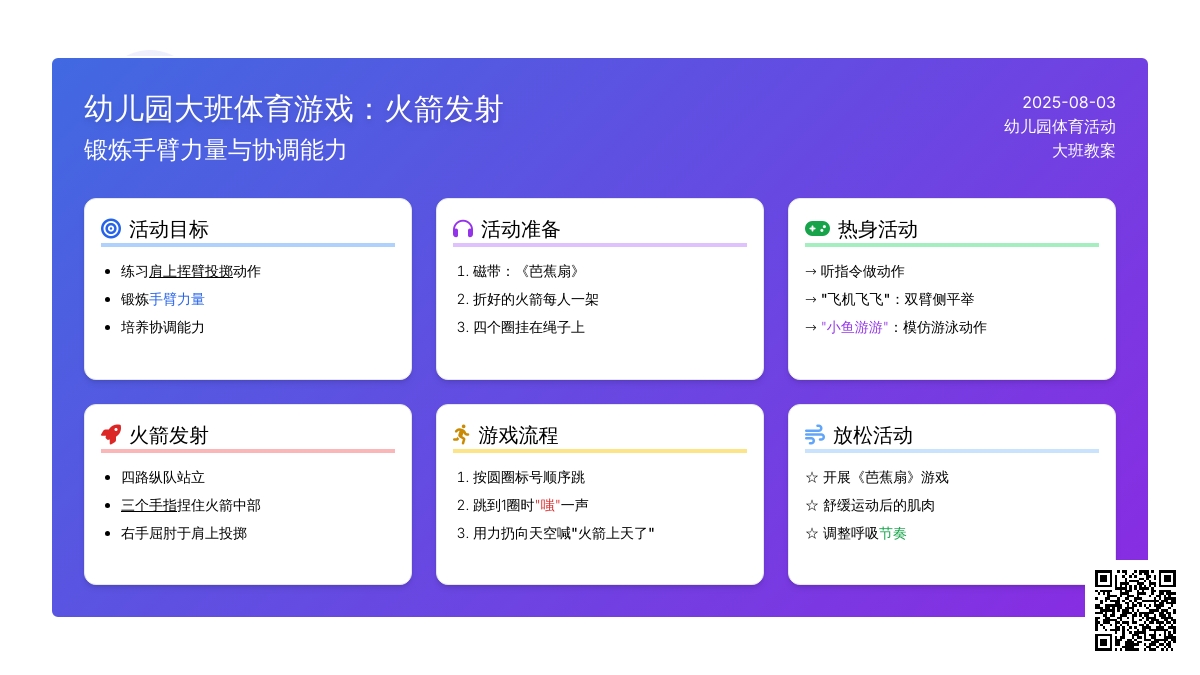This screenshot has height=675, width=1200.
Task: Click the step 用力扔向天空喊"火箭上天了"
Action: (564, 533)
